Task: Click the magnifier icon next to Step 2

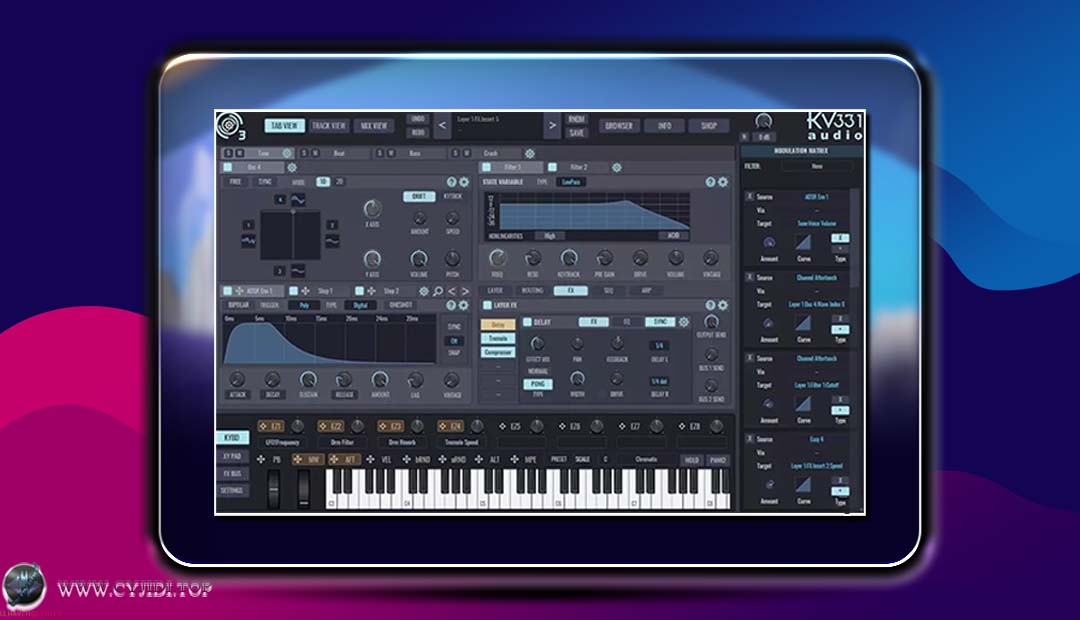Action: (x=437, y=291)
